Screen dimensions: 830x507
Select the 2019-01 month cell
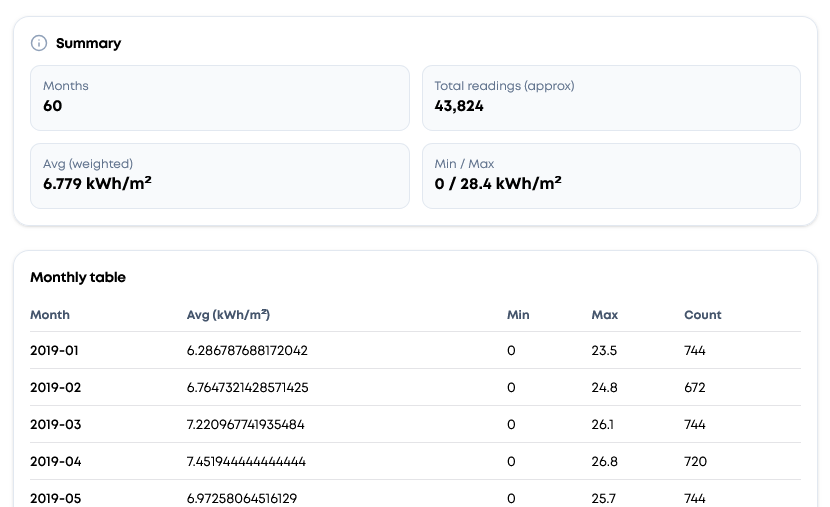click(x=54, y=350)
